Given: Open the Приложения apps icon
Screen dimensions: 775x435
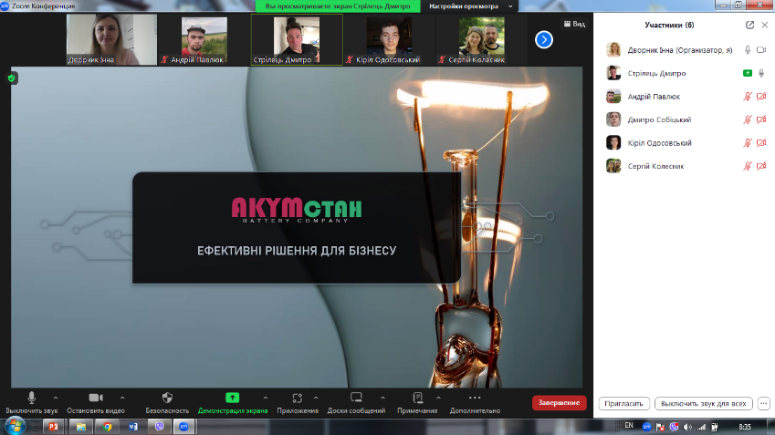Looking at the screenshot, I should (x=297, y=397).
